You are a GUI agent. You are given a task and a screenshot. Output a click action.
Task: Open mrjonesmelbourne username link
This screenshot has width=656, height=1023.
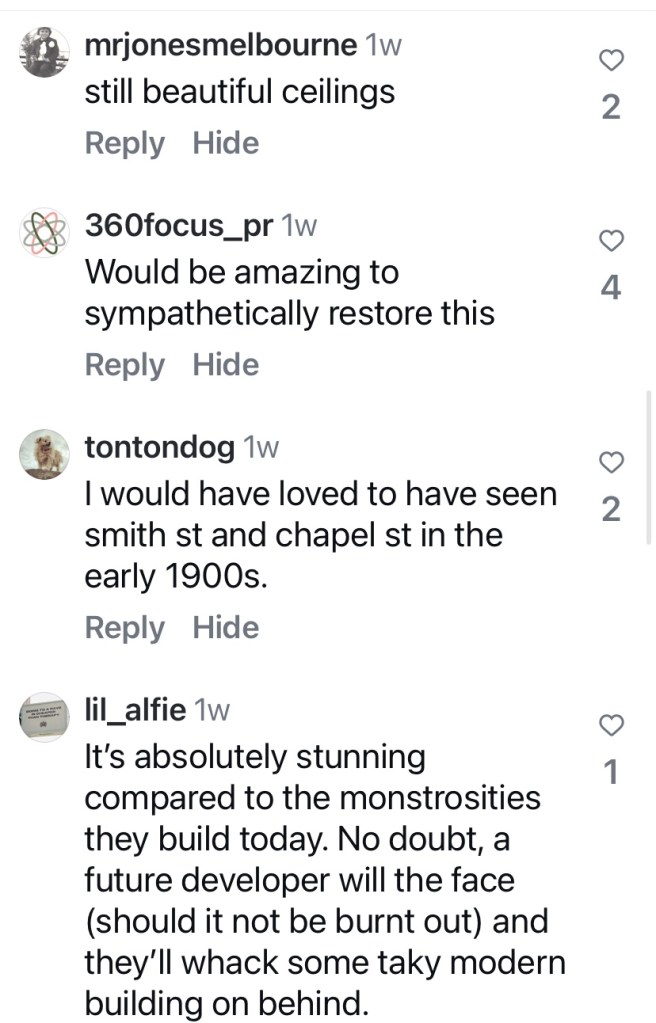tap(221, 45)
